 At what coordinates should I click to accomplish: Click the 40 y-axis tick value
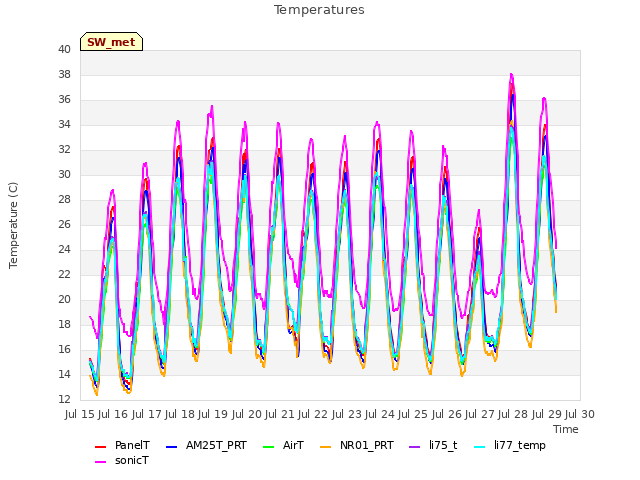tap(64, 49)
